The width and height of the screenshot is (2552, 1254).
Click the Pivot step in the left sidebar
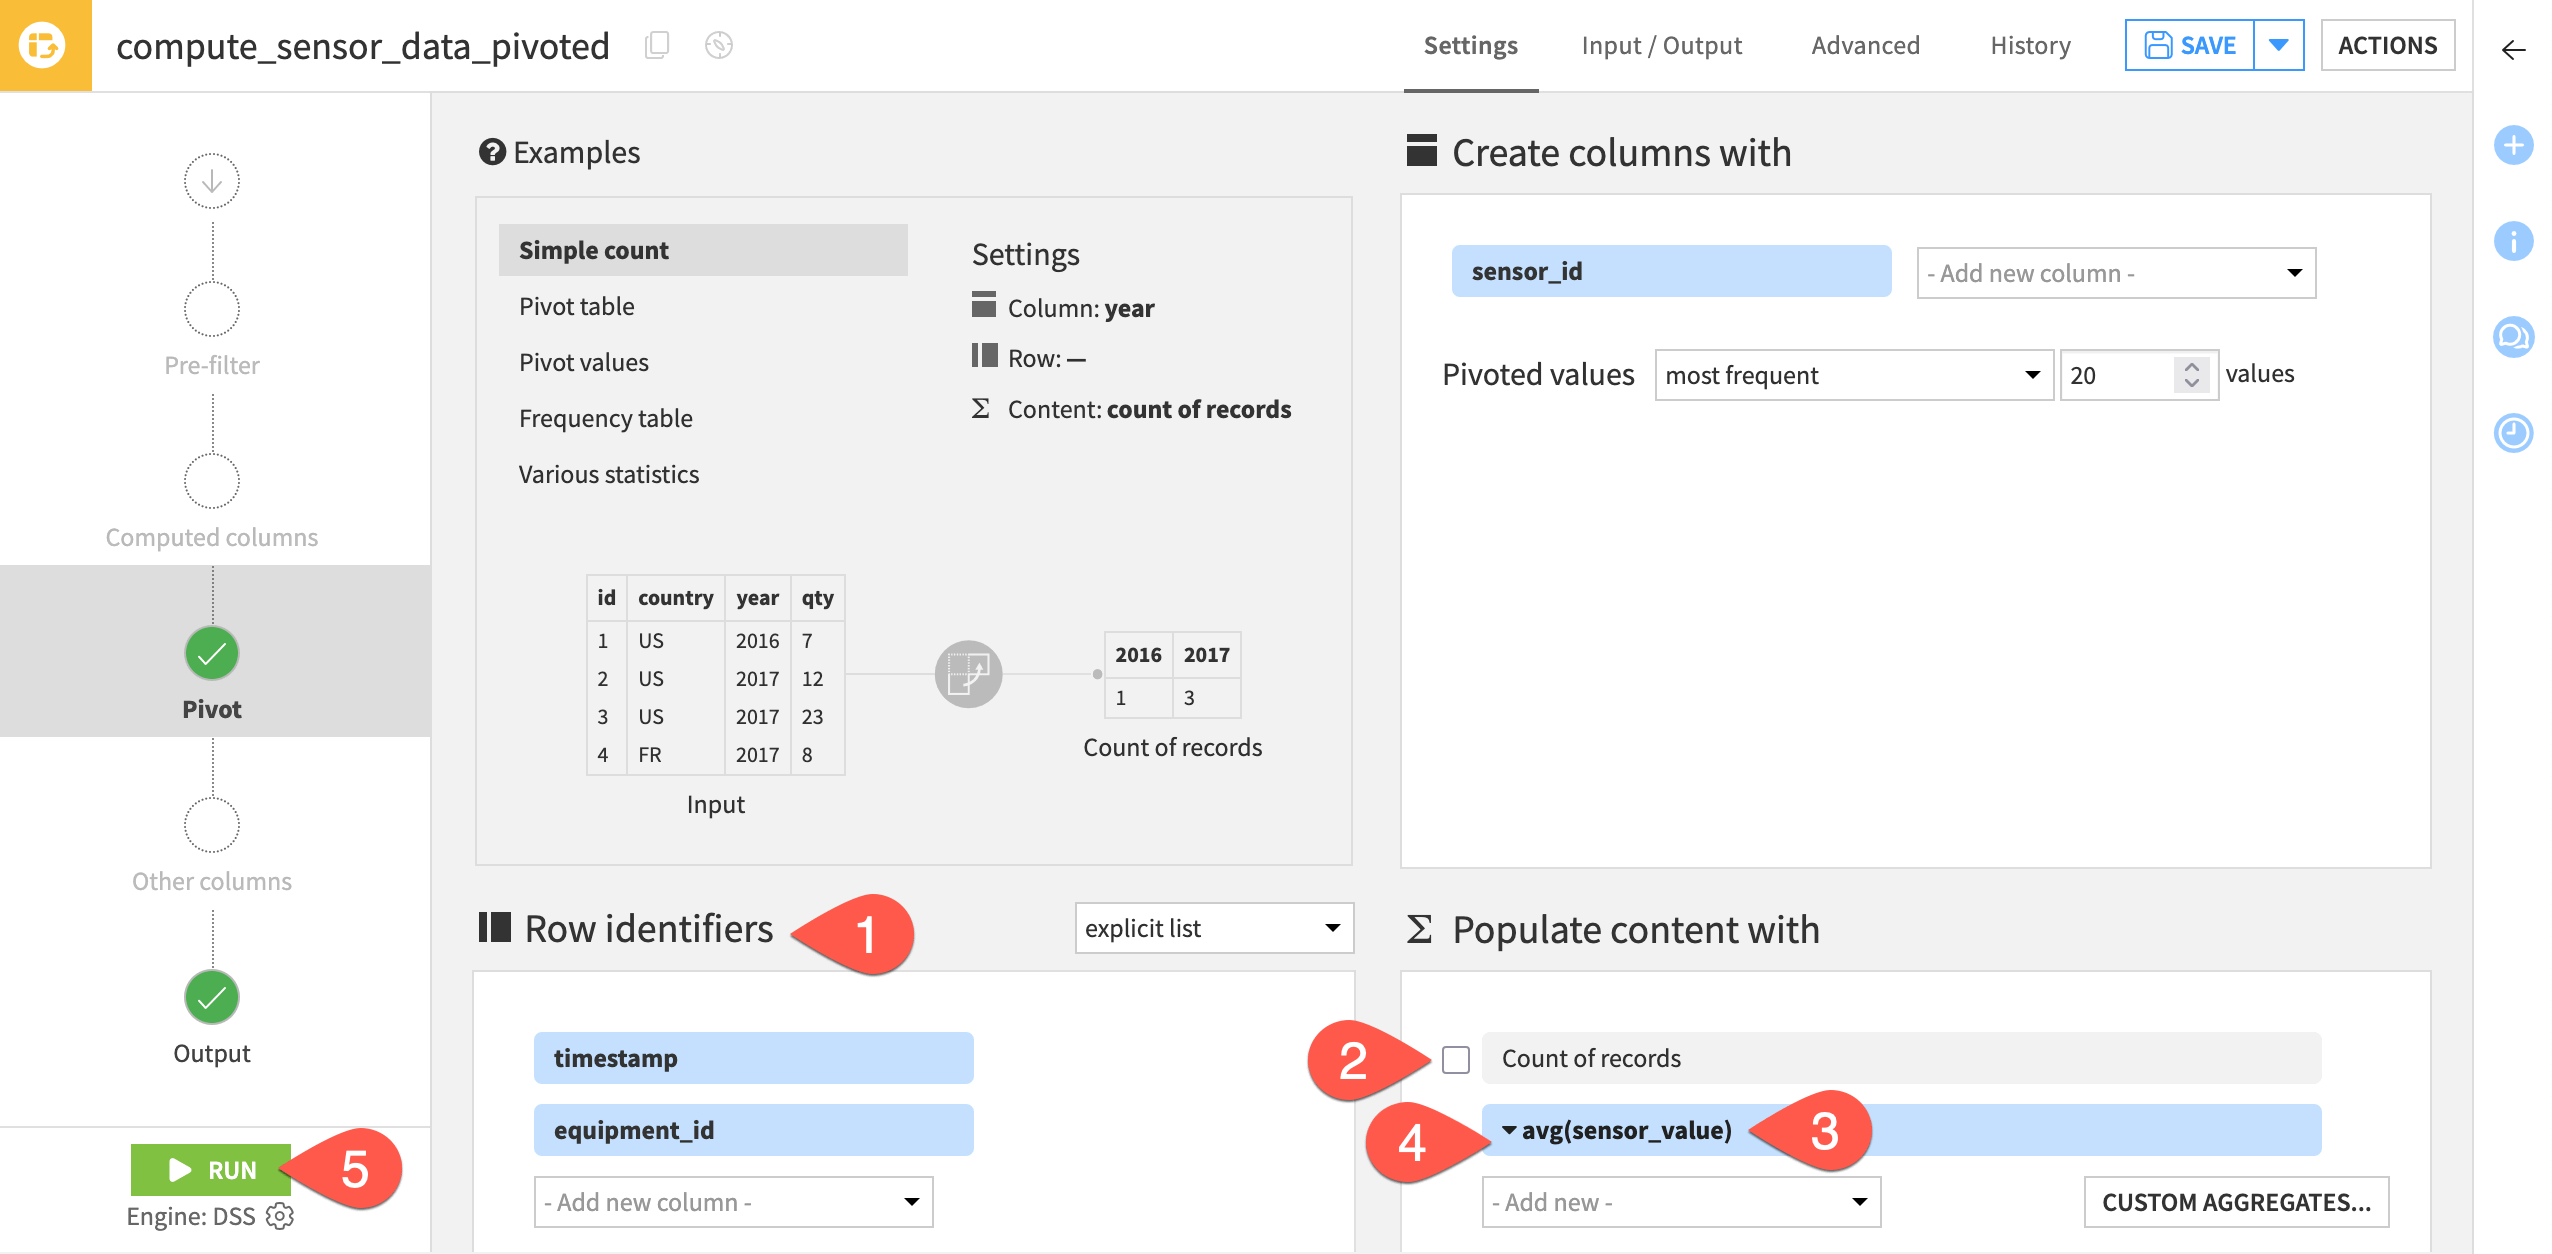pyautogui.click(x=211, y=652)
